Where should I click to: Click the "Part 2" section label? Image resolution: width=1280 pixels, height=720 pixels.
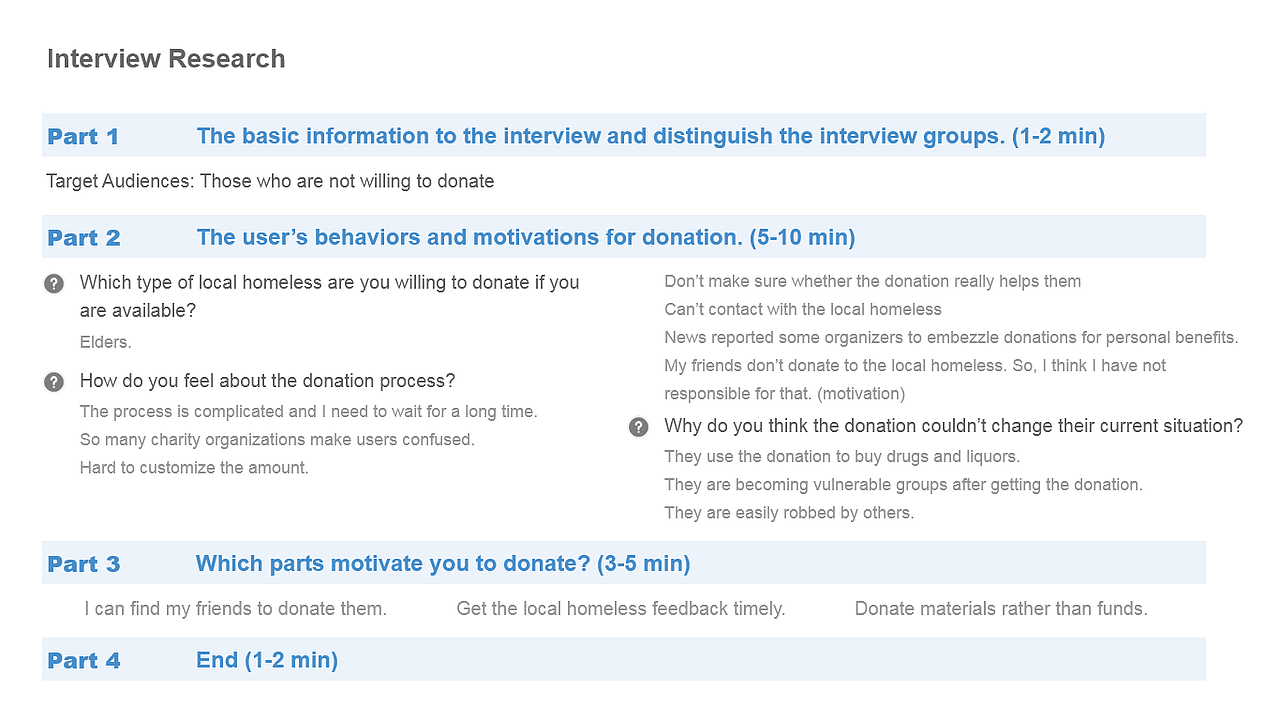(84, 238)
